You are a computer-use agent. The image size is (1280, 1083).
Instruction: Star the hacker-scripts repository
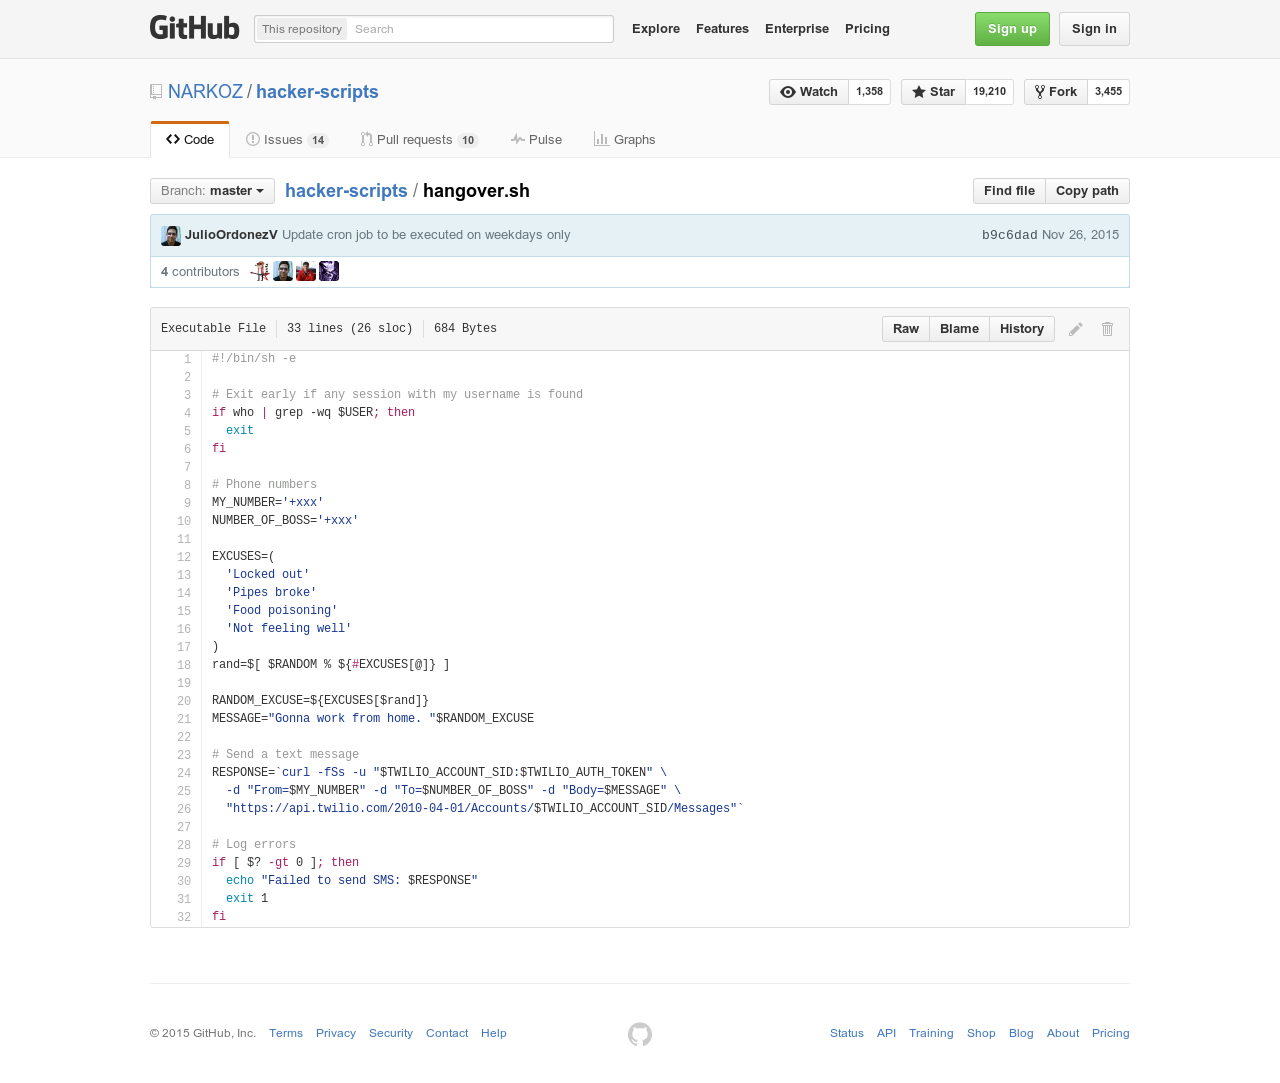(x=933, y=92)
